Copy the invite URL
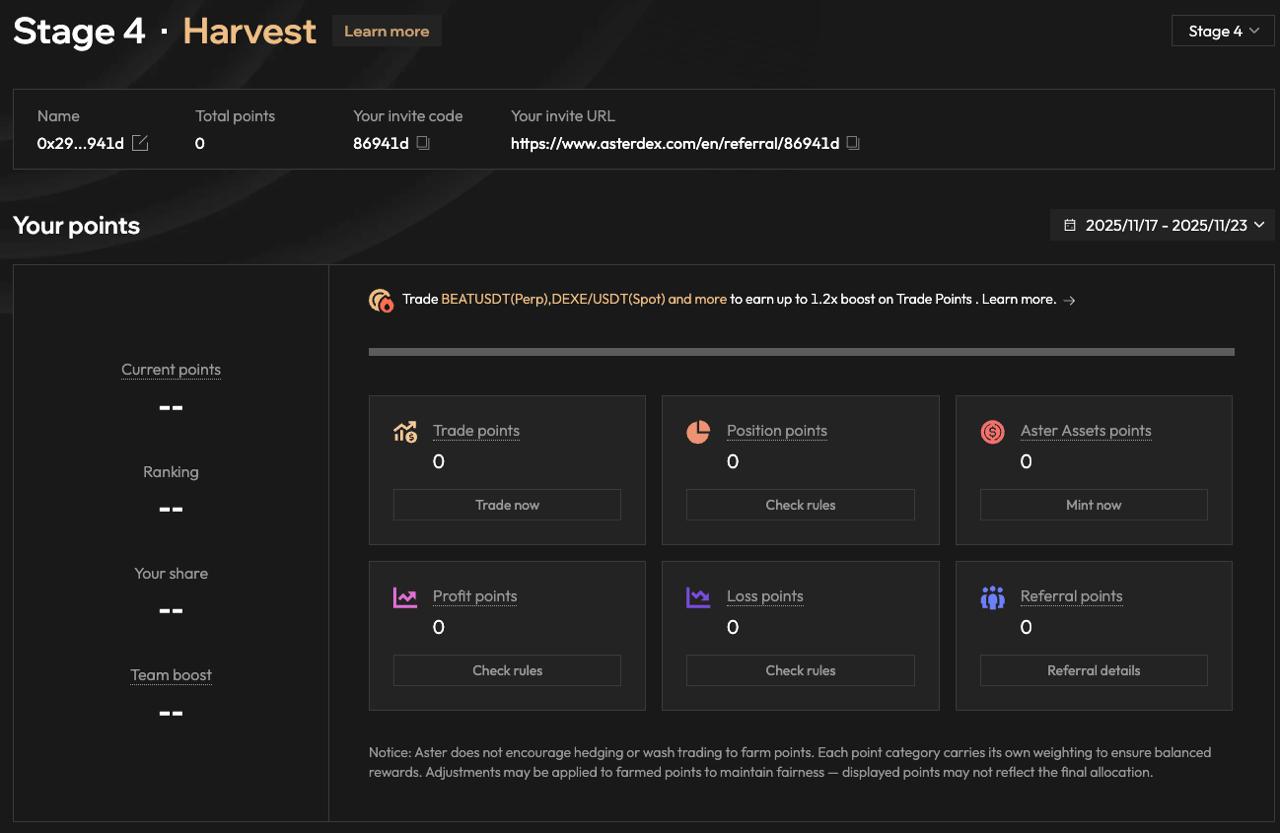The width and height of the screenshot is (1280, 833). pyautogui.click(x=853, y=143)
